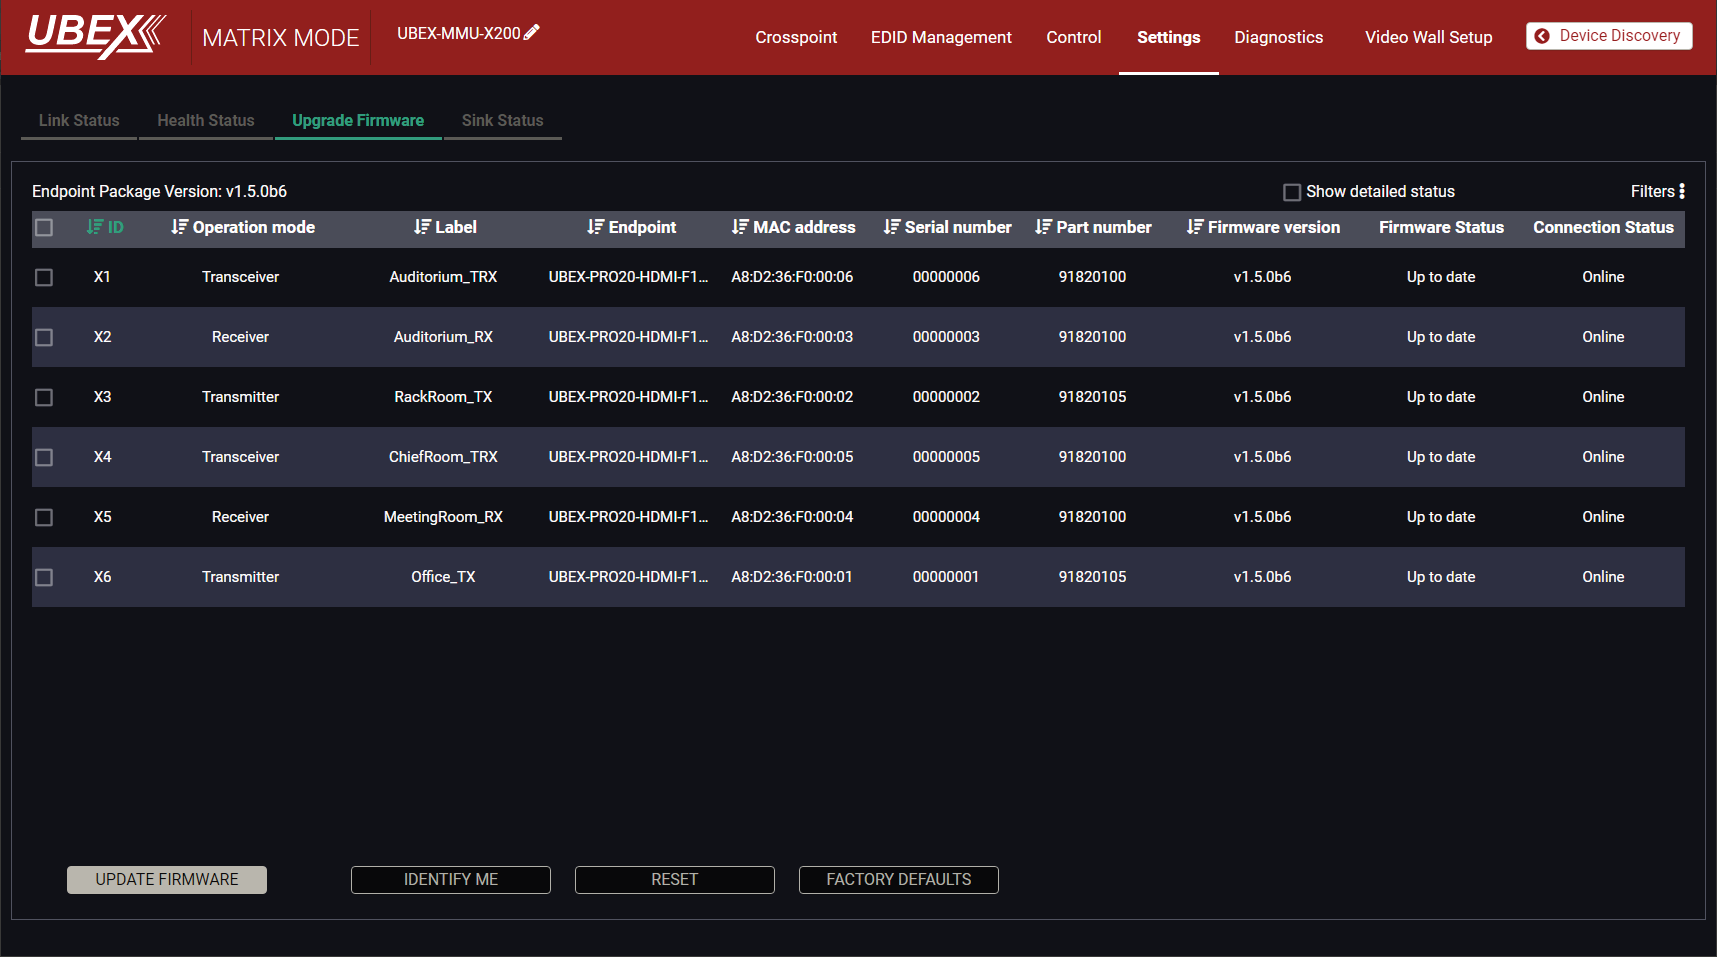This screenshot has height=957, width=1717.
Task: Click Device Discovery back arrow icon
Action: tap(1542, 36)
